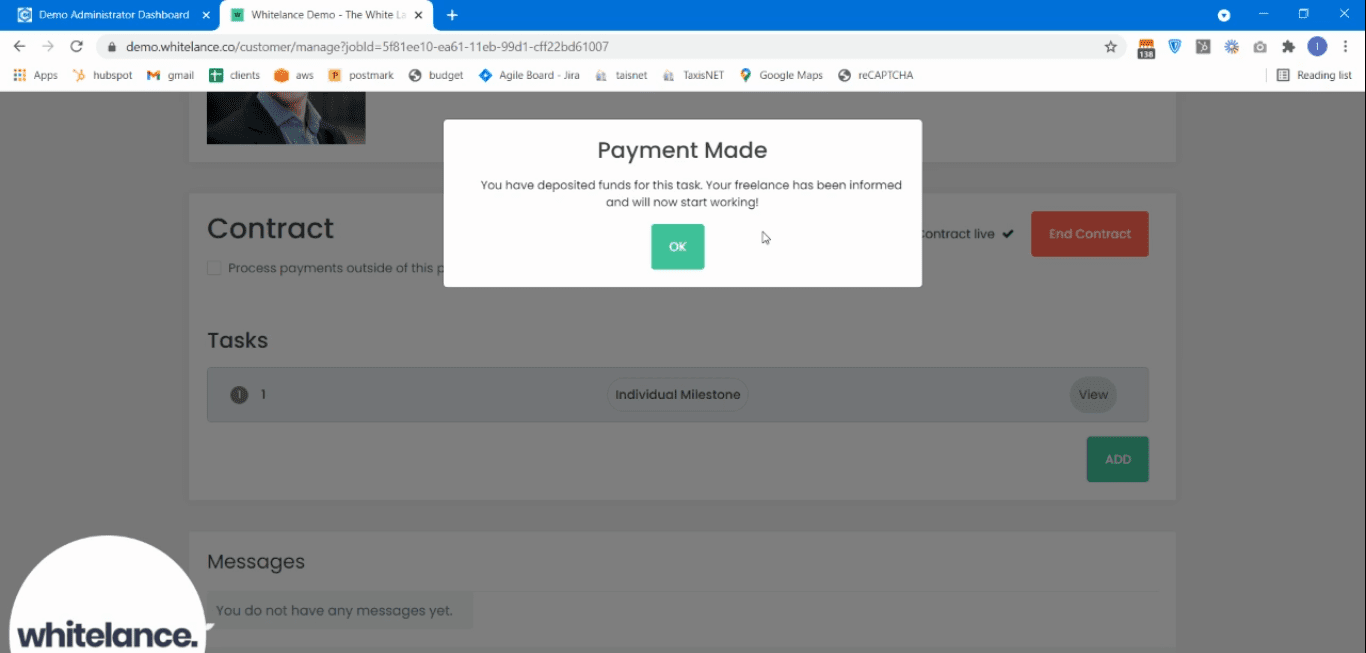Image resolution: width=1366 pixels, height=653 pixels.
Task: Bookmark this page with the star
Action: click(1110, 47)
